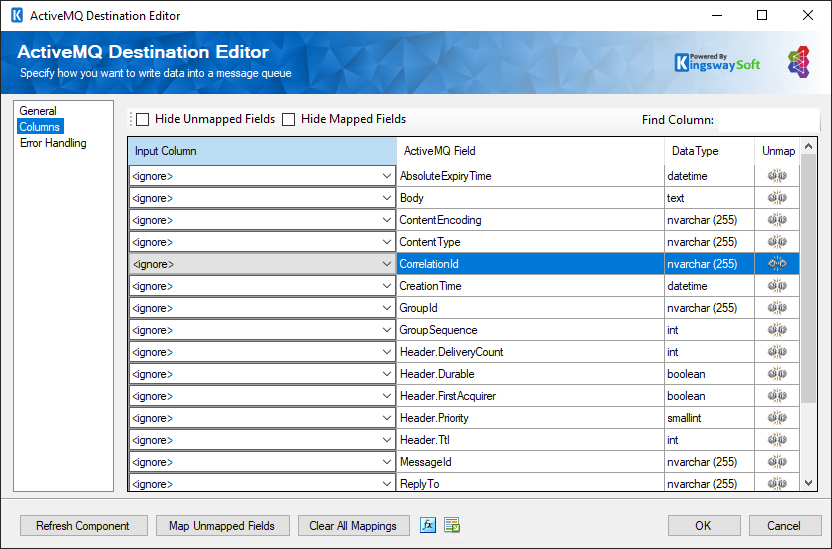Confirm with the OK button
This screenshot has width=832, height=549.
(x=704, y=526)
